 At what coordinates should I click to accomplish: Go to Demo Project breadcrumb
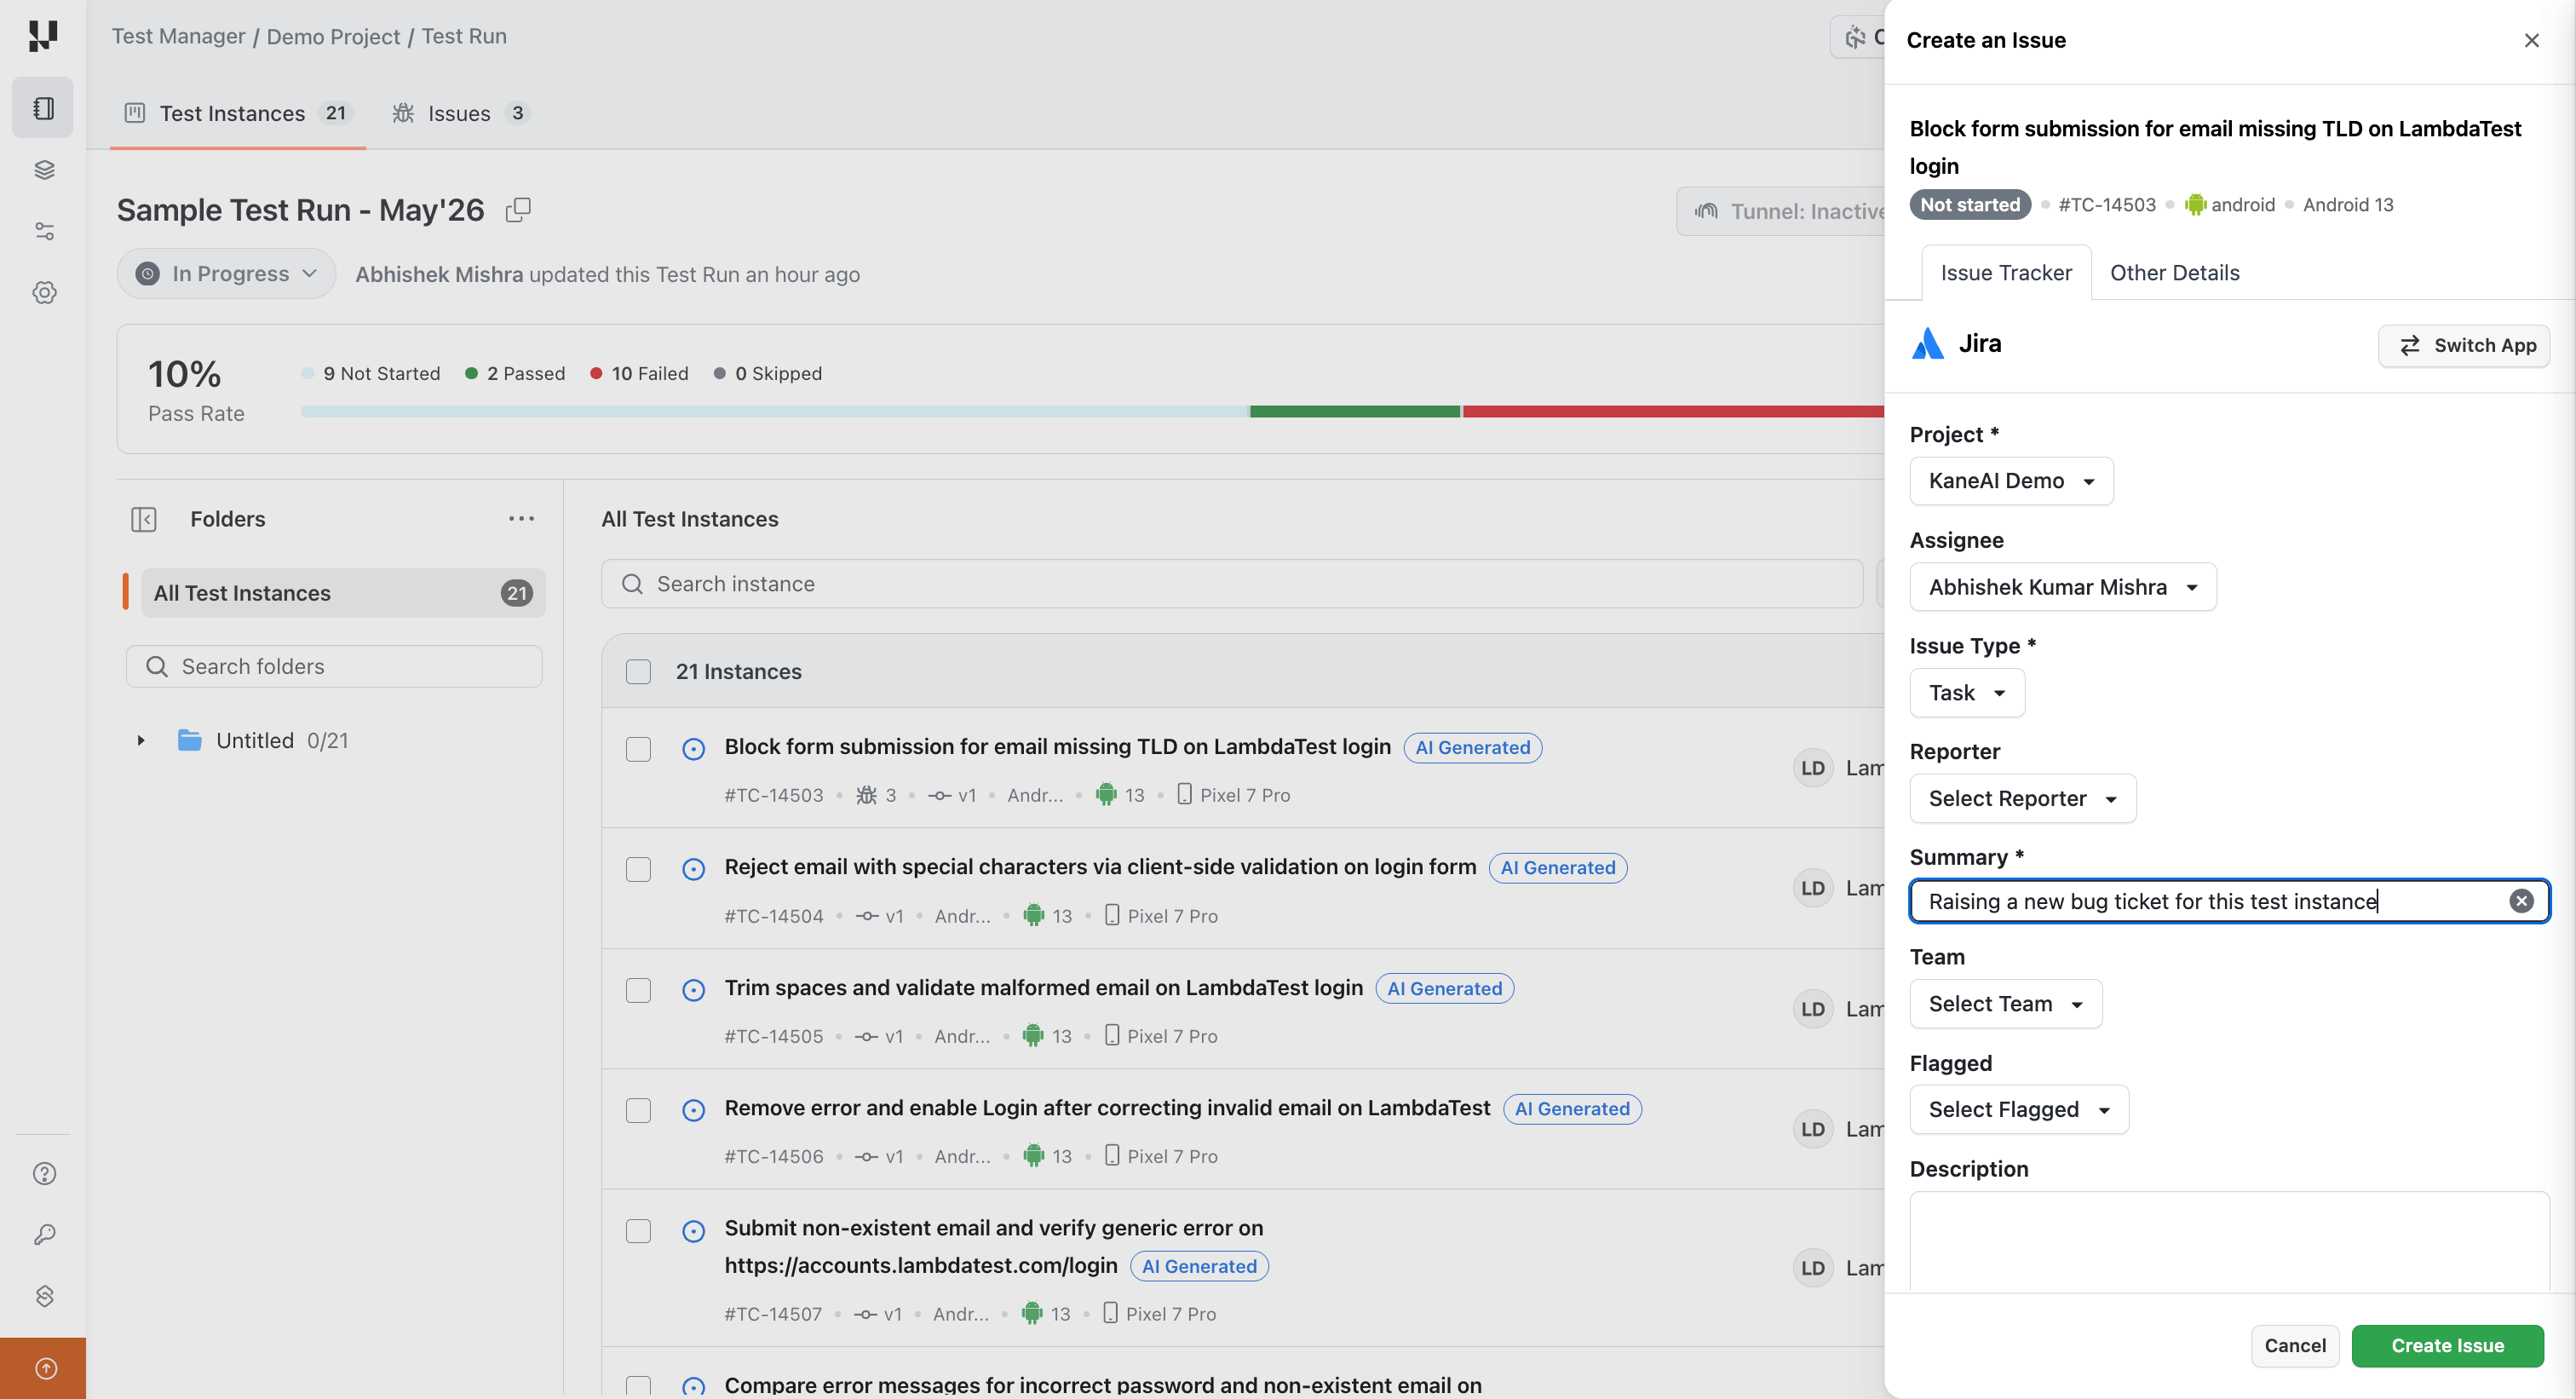point(333,37)
